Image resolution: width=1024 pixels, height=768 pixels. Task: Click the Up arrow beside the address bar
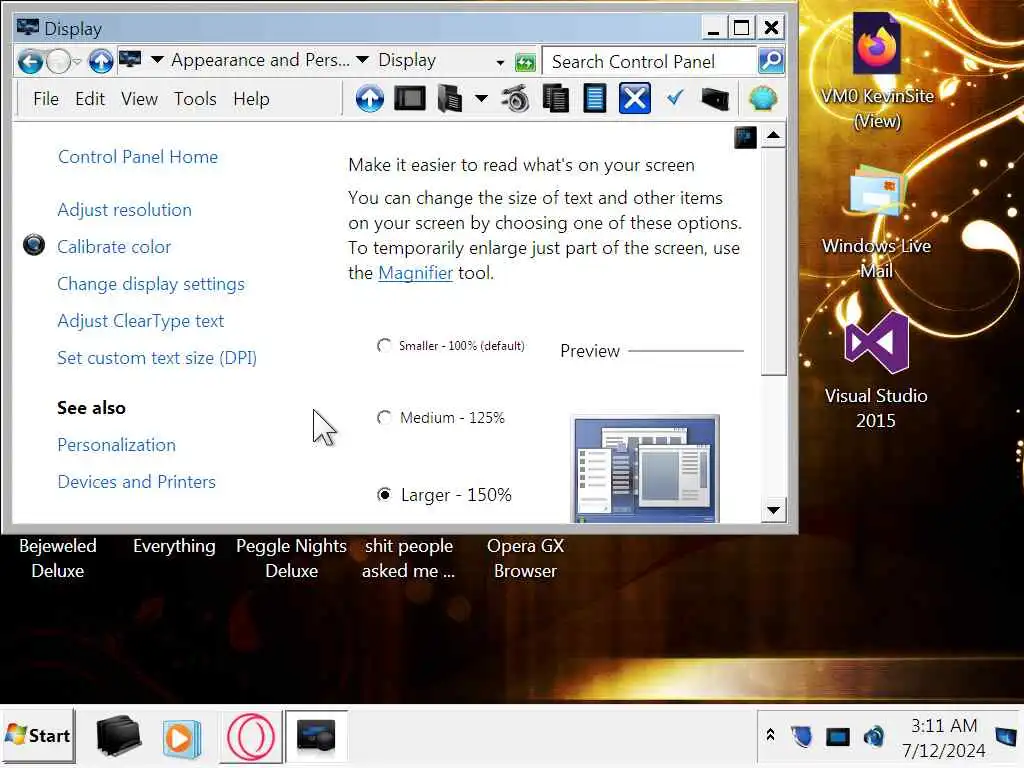[x=101, y=61]
